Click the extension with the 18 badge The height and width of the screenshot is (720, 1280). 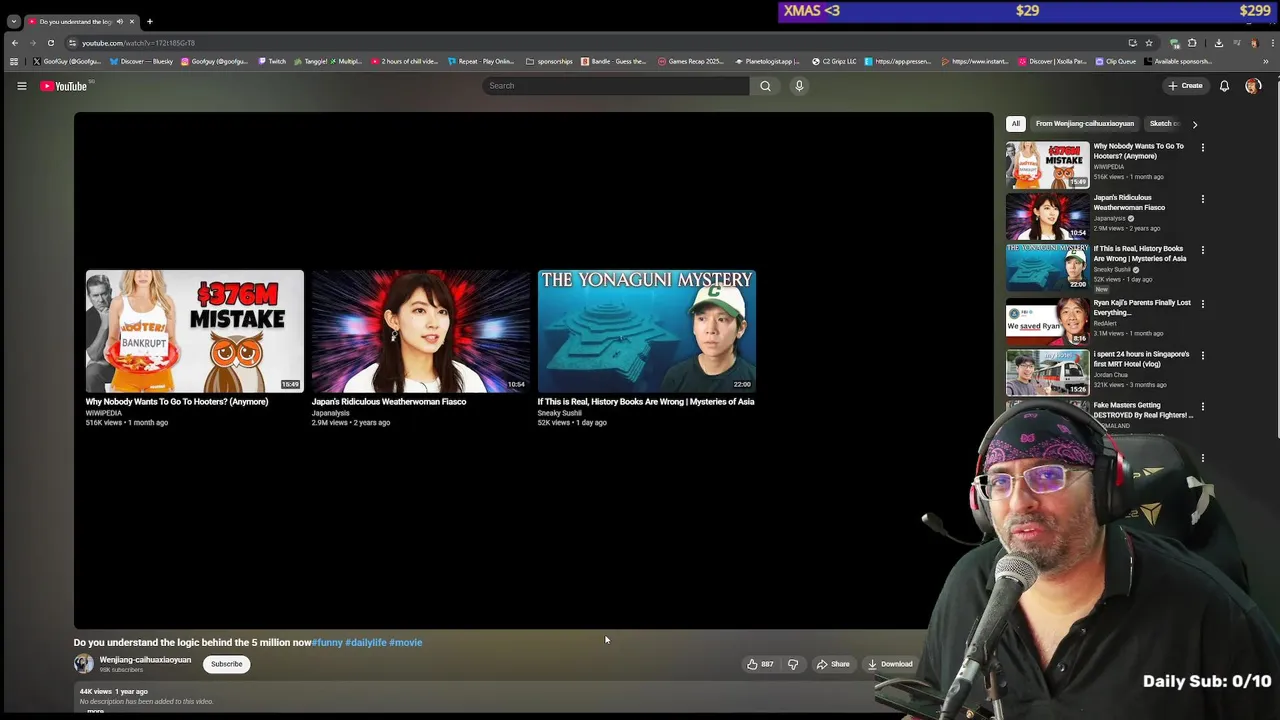(1175, 43)
